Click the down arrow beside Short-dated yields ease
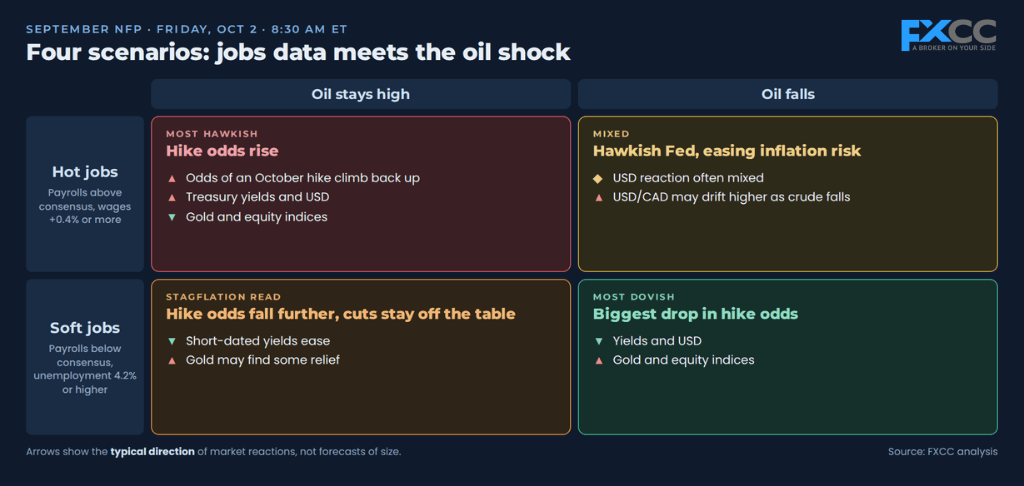 [x=172, y=341]
